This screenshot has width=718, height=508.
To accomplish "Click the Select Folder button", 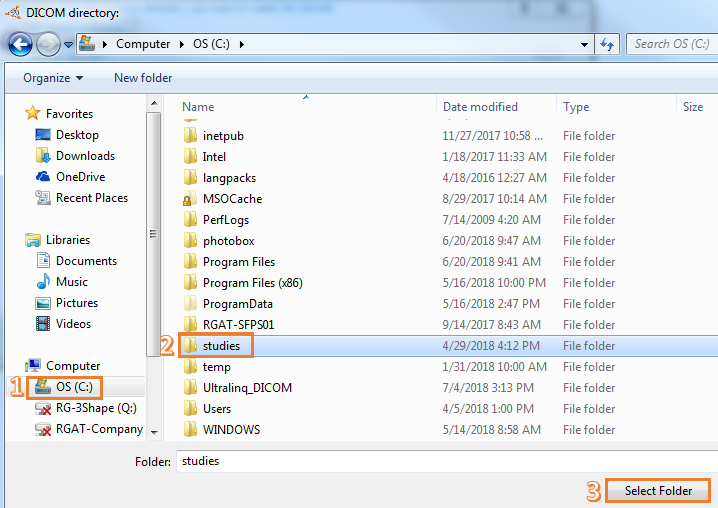I will coord(658,491).
